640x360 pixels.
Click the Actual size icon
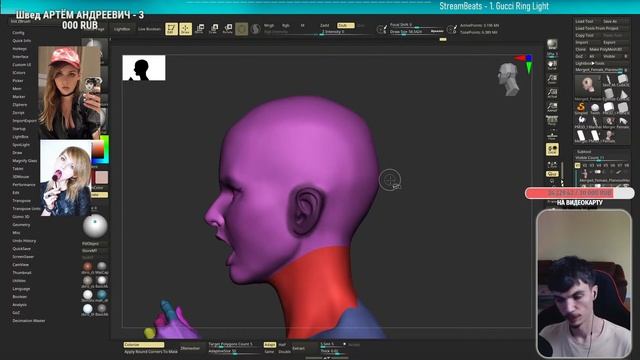tap(552, 93)
